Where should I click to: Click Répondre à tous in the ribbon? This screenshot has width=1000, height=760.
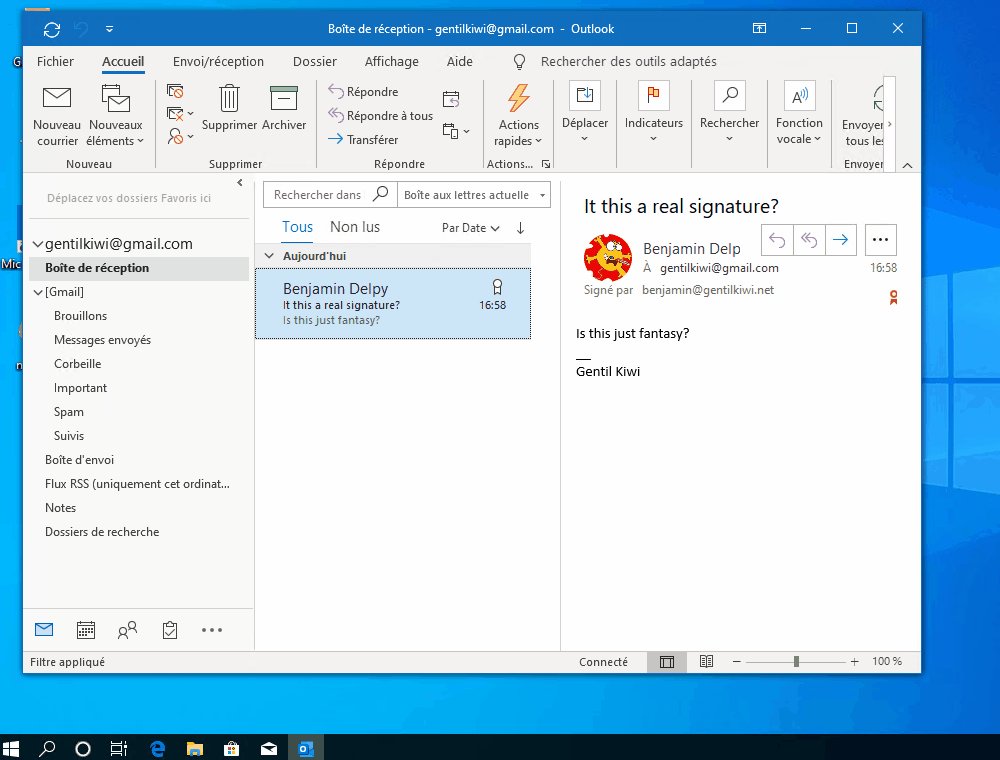381,115
